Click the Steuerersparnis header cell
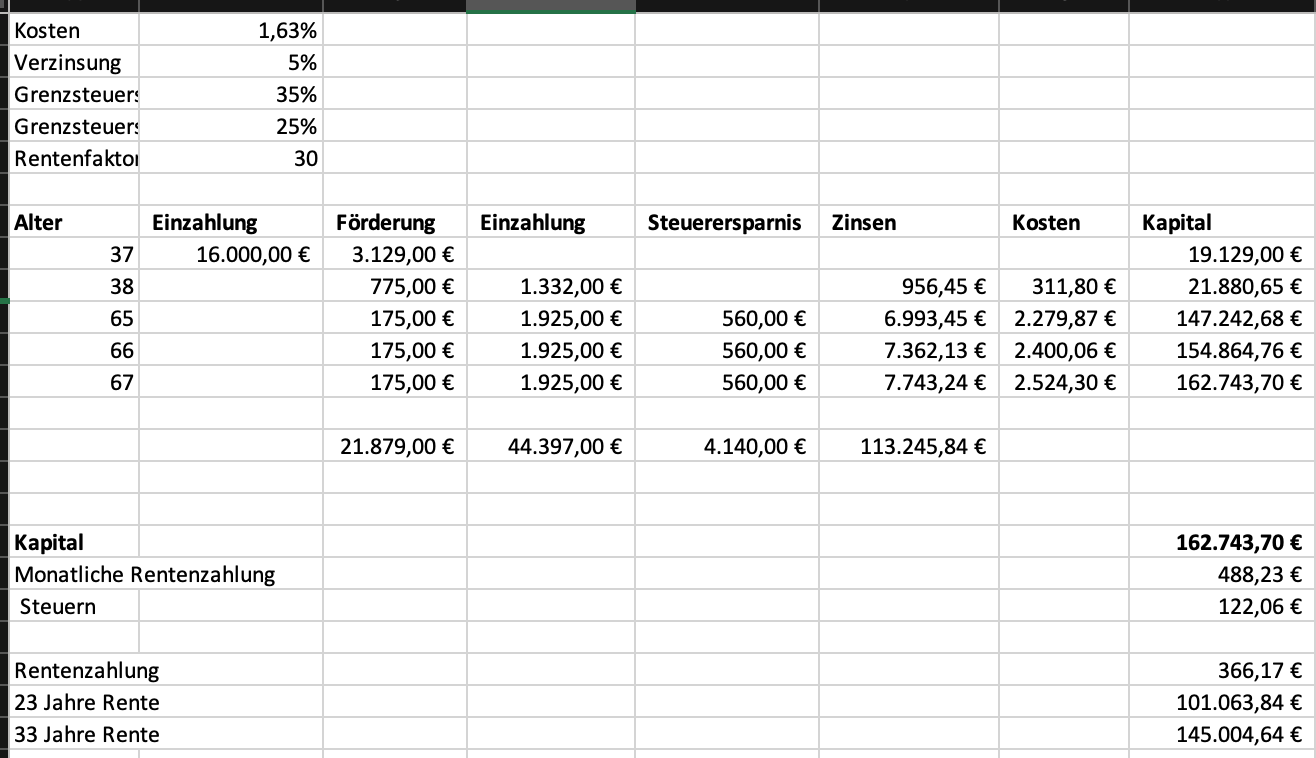This screenshot has height=758, width=1316. 726,223
